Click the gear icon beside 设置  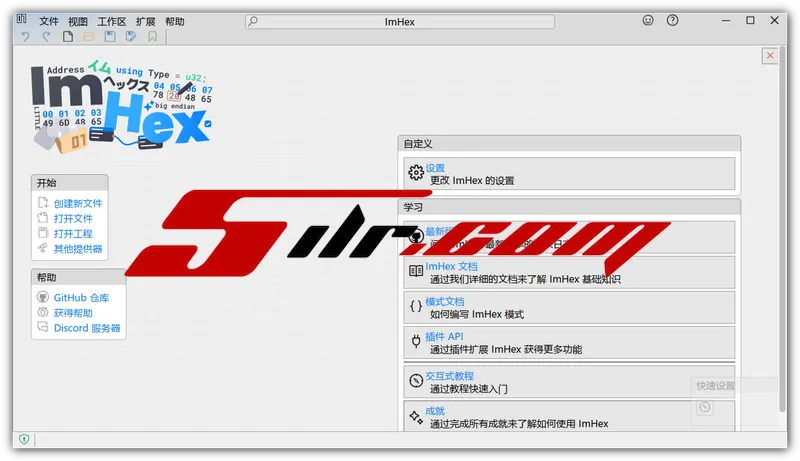(416, 173)
